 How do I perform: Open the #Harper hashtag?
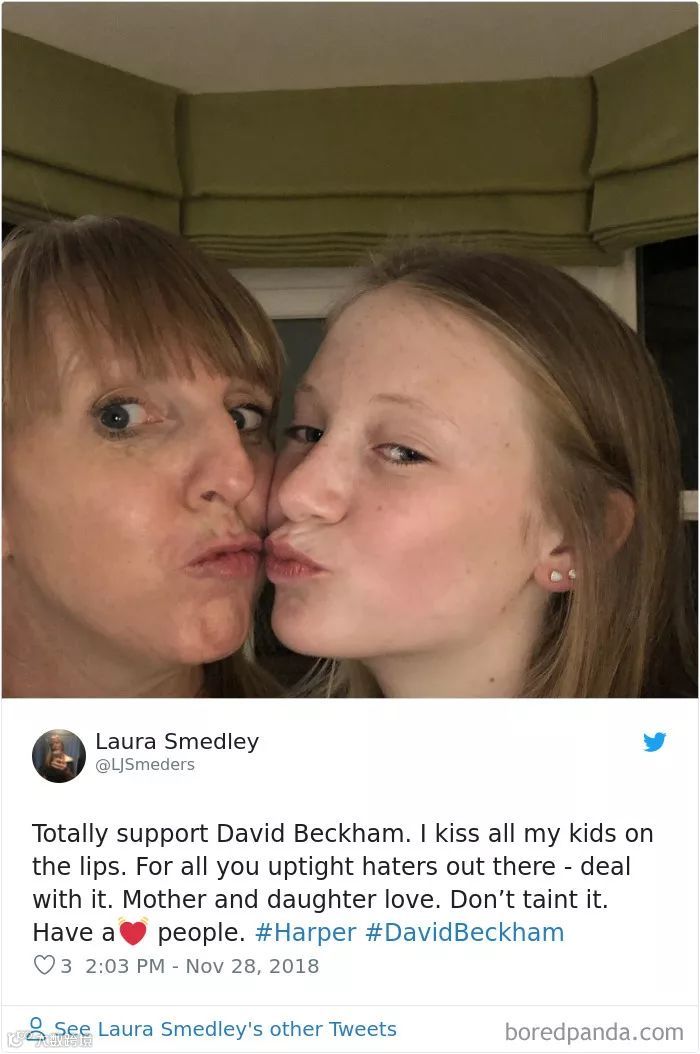(x=305, y=932)
